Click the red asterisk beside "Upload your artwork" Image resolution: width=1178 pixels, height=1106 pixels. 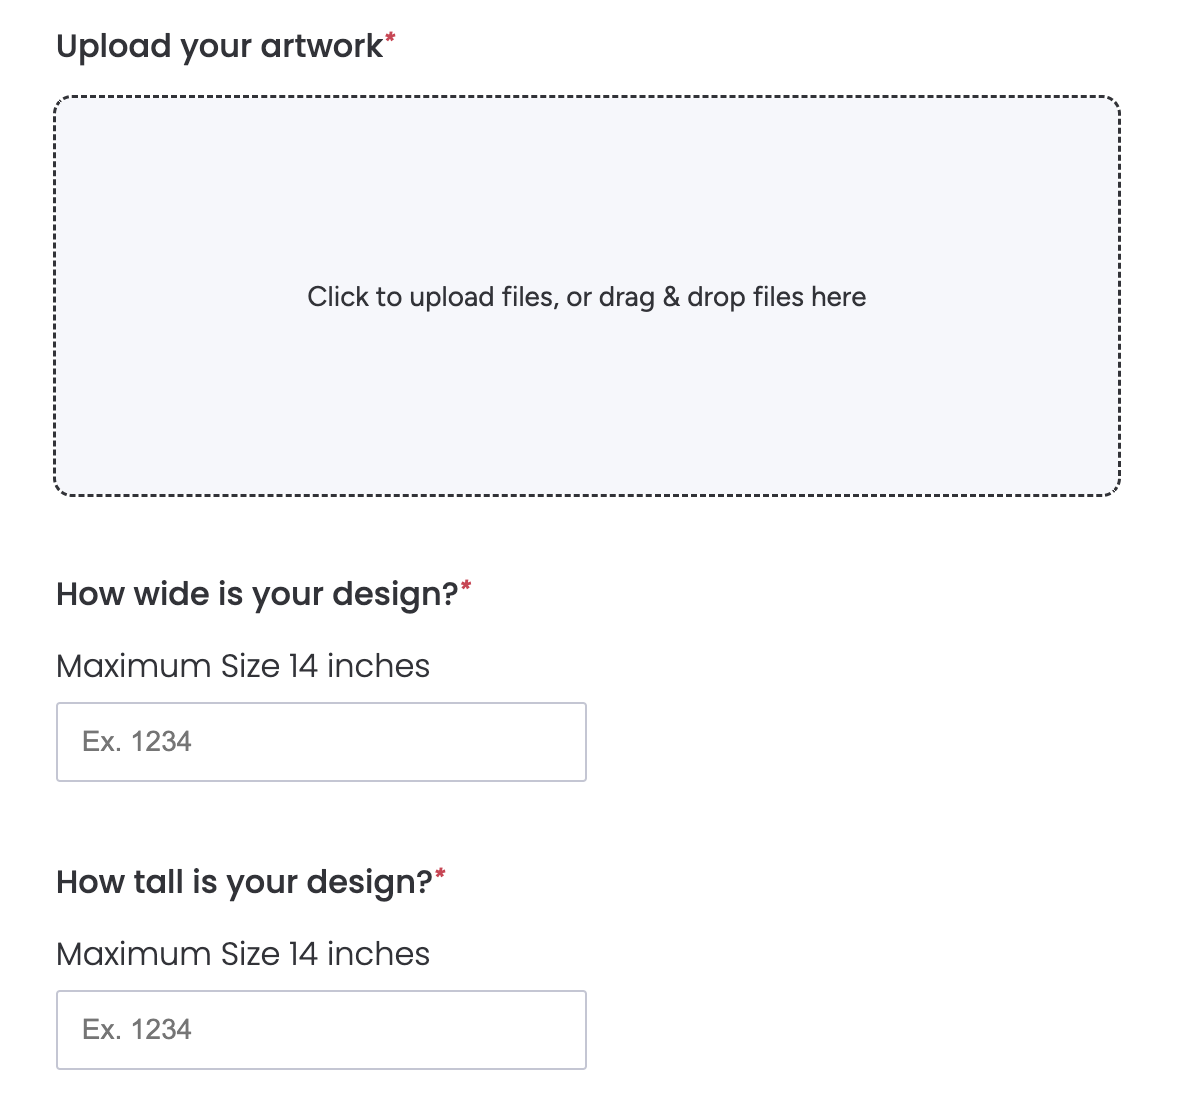(390, 39)
